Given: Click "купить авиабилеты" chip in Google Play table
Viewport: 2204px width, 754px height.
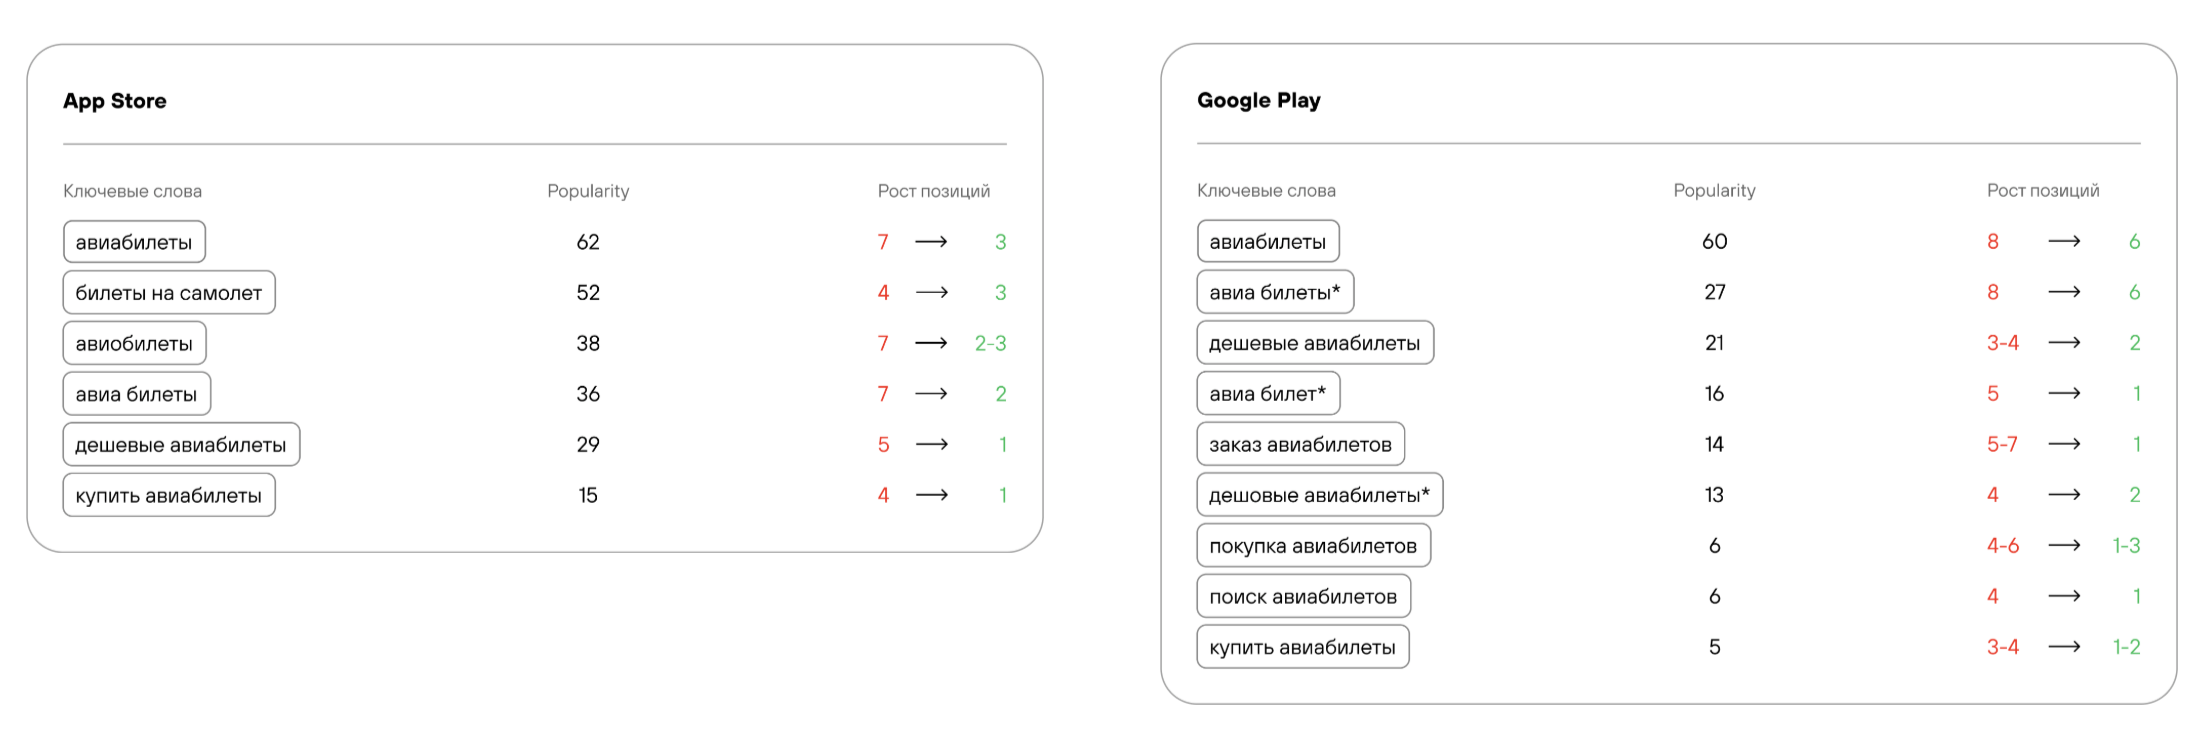Looking at the screenshot, I should [x=1302, y=647].
